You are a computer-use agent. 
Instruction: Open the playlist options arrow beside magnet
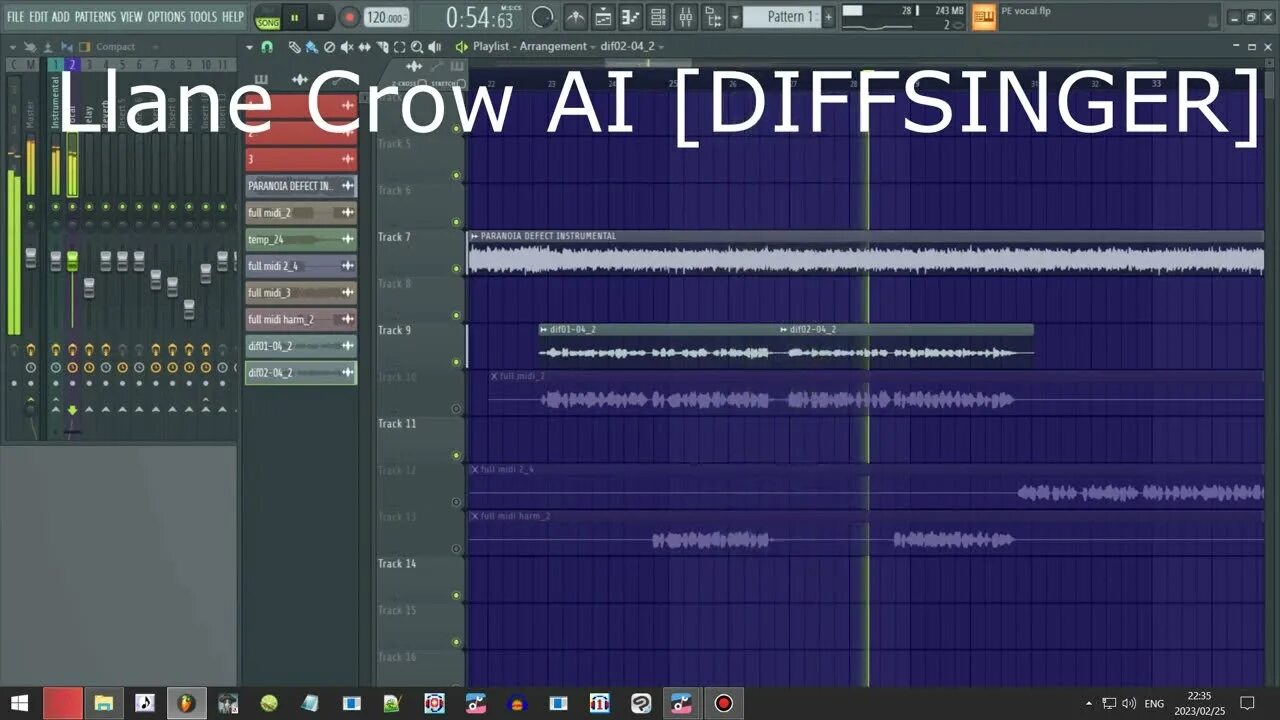coord(250,47)
